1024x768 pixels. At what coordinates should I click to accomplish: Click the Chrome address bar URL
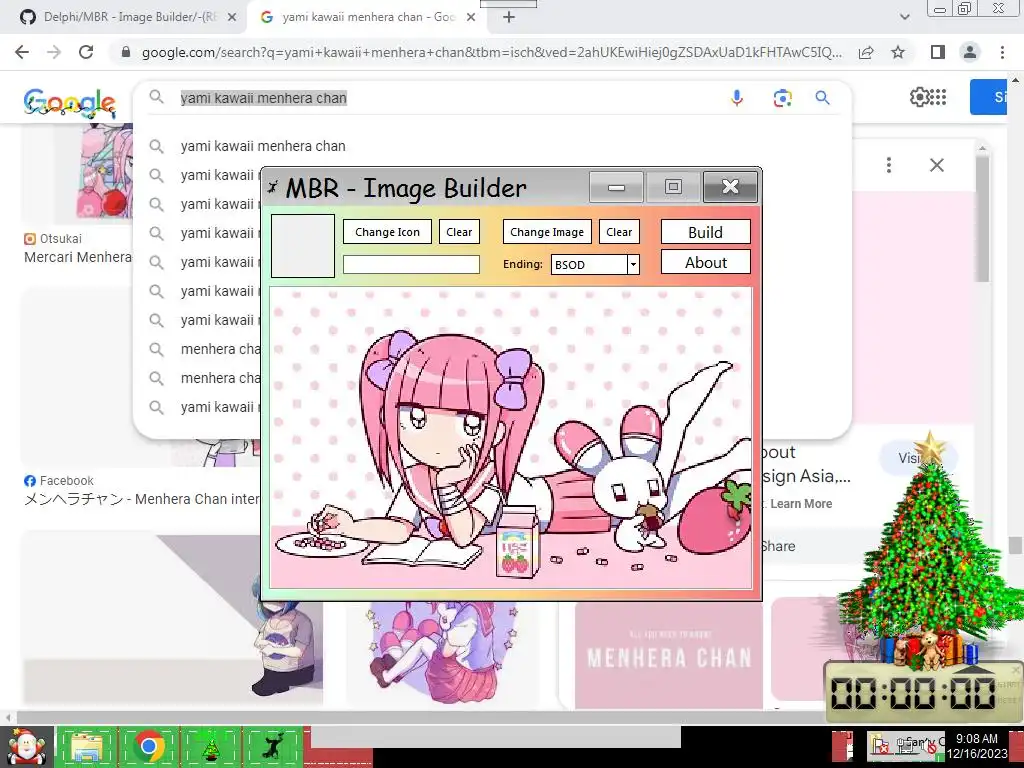[x=491, y=52]
